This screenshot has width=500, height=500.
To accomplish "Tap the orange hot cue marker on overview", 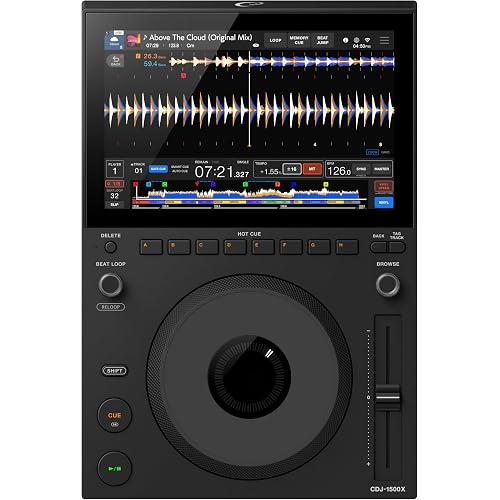I will (x=277, y=184).
